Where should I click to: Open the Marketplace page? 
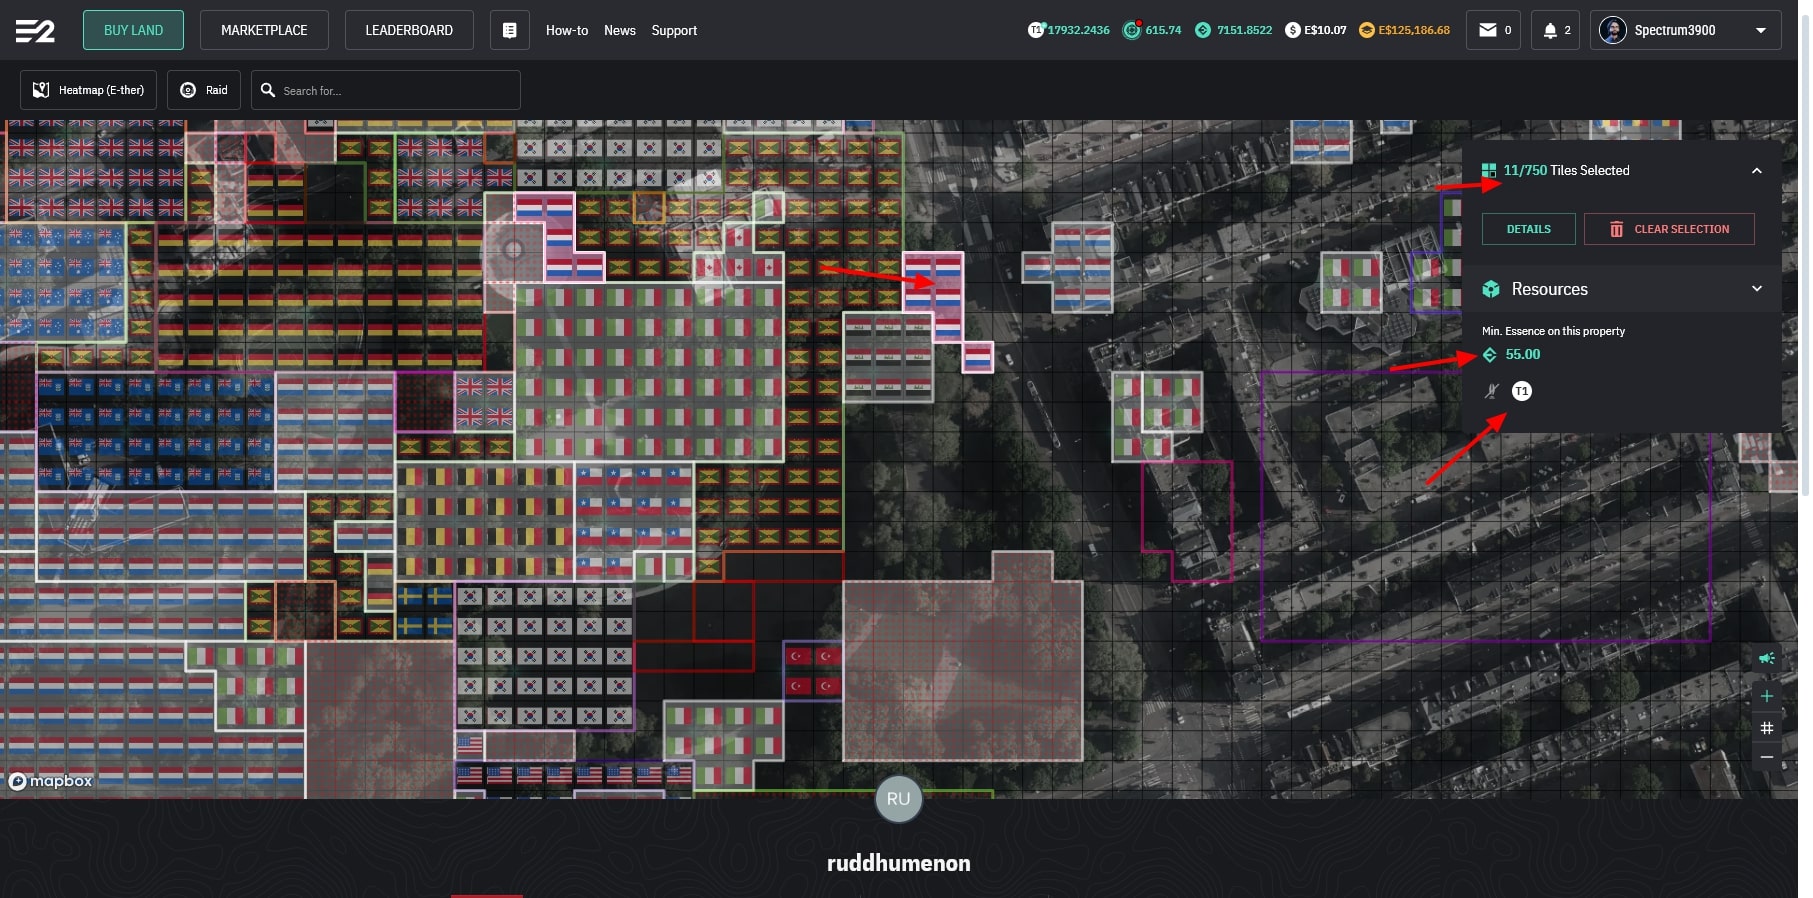[264, 30]
